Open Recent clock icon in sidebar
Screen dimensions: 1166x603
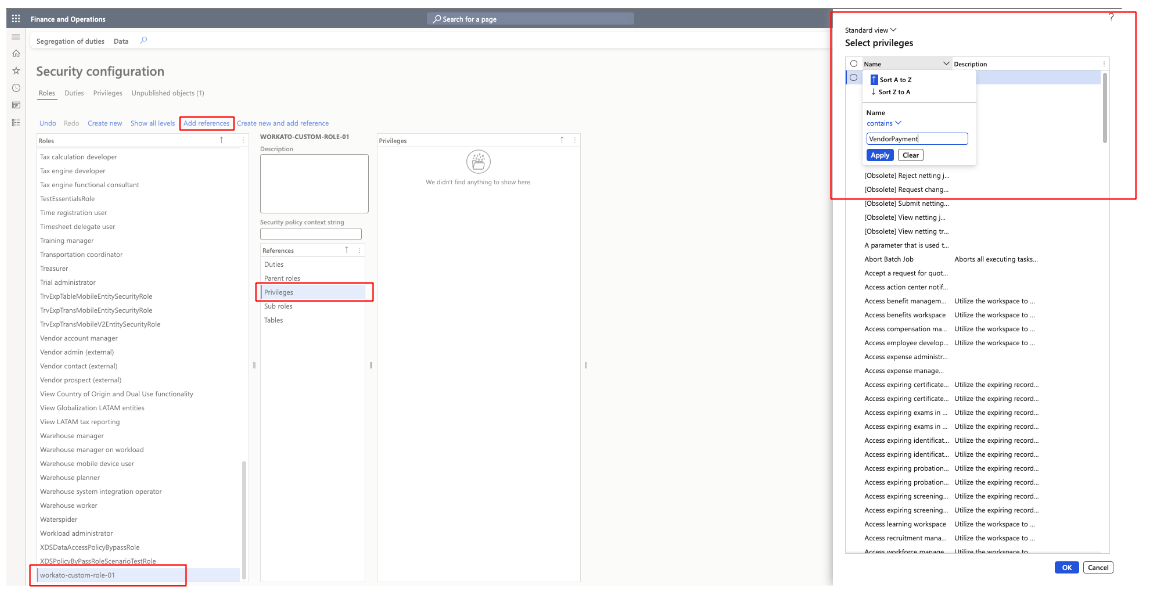tap(15, 88)
